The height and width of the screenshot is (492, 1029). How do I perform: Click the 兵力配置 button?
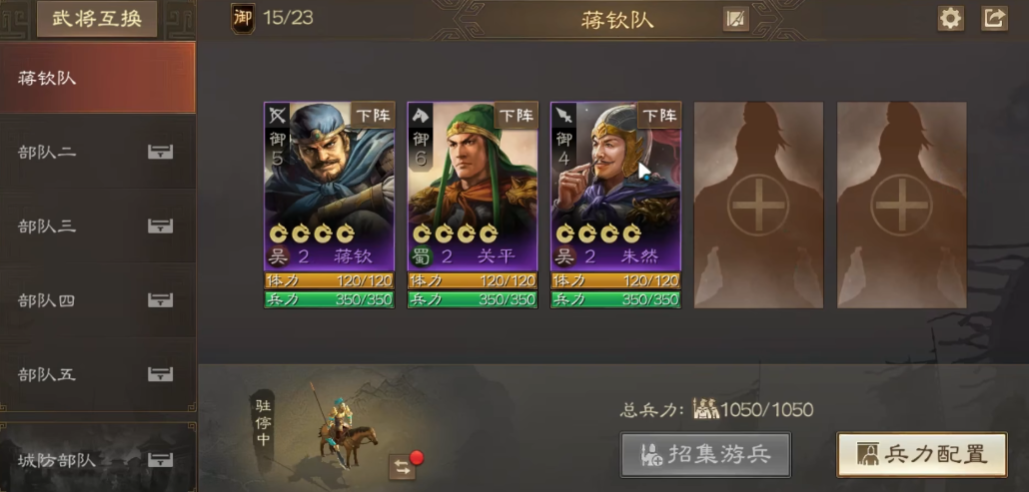pos(921,454)
